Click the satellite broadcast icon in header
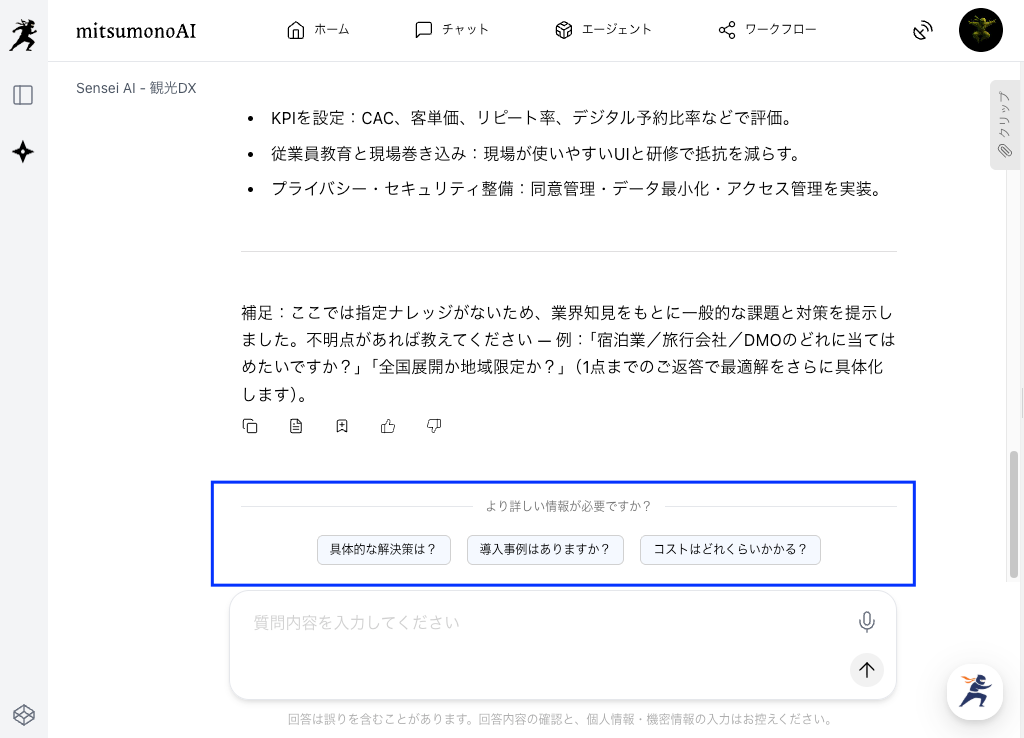This screenshot has height=738, width=1024. [x=922, y=30]
